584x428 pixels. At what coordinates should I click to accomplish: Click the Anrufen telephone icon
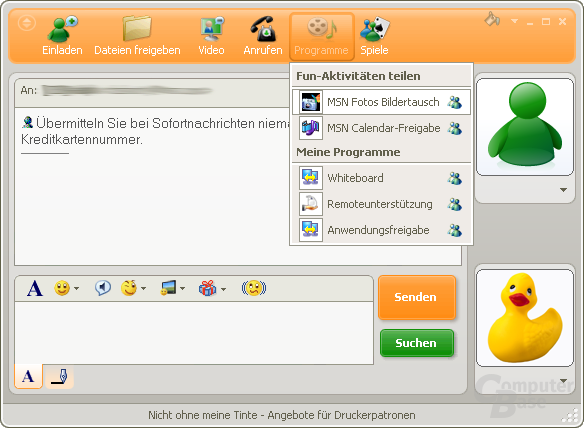263,29
